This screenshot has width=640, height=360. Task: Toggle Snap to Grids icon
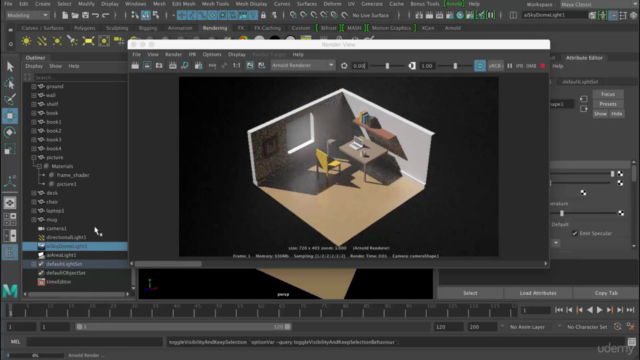[293, 15]
